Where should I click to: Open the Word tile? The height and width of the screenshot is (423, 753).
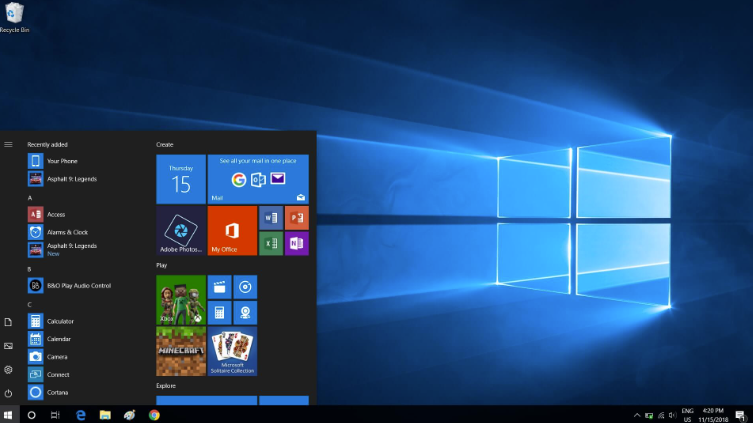[x=271, y=218]
